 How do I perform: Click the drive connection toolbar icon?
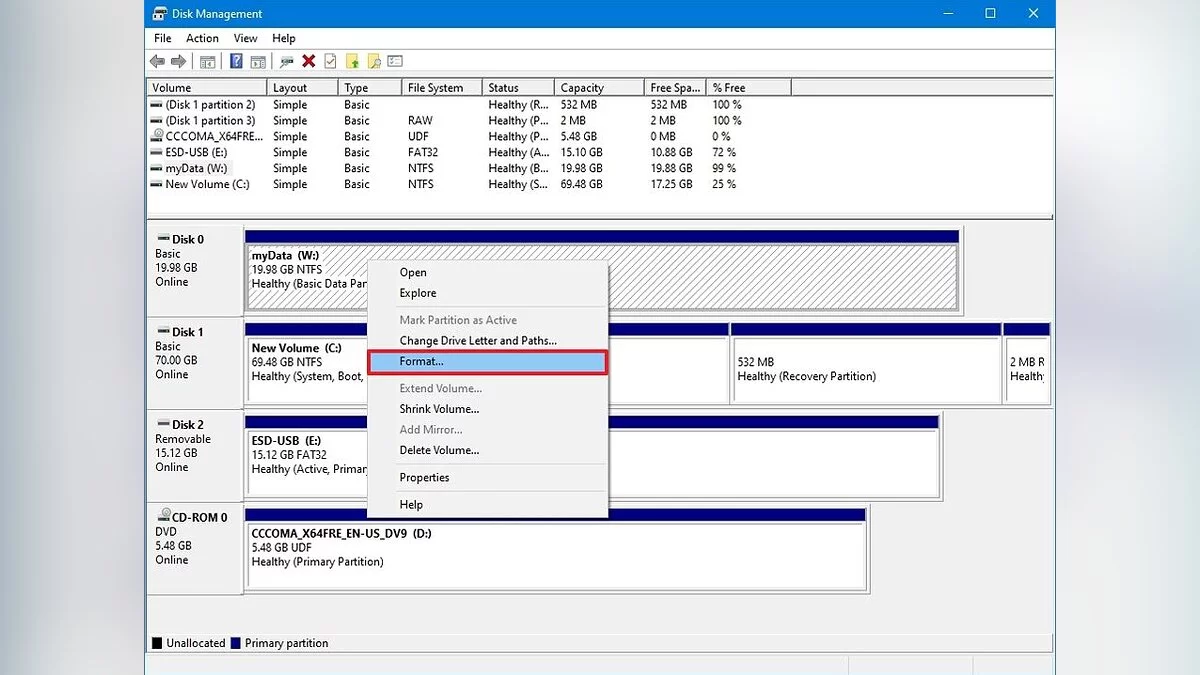(287, 62)
